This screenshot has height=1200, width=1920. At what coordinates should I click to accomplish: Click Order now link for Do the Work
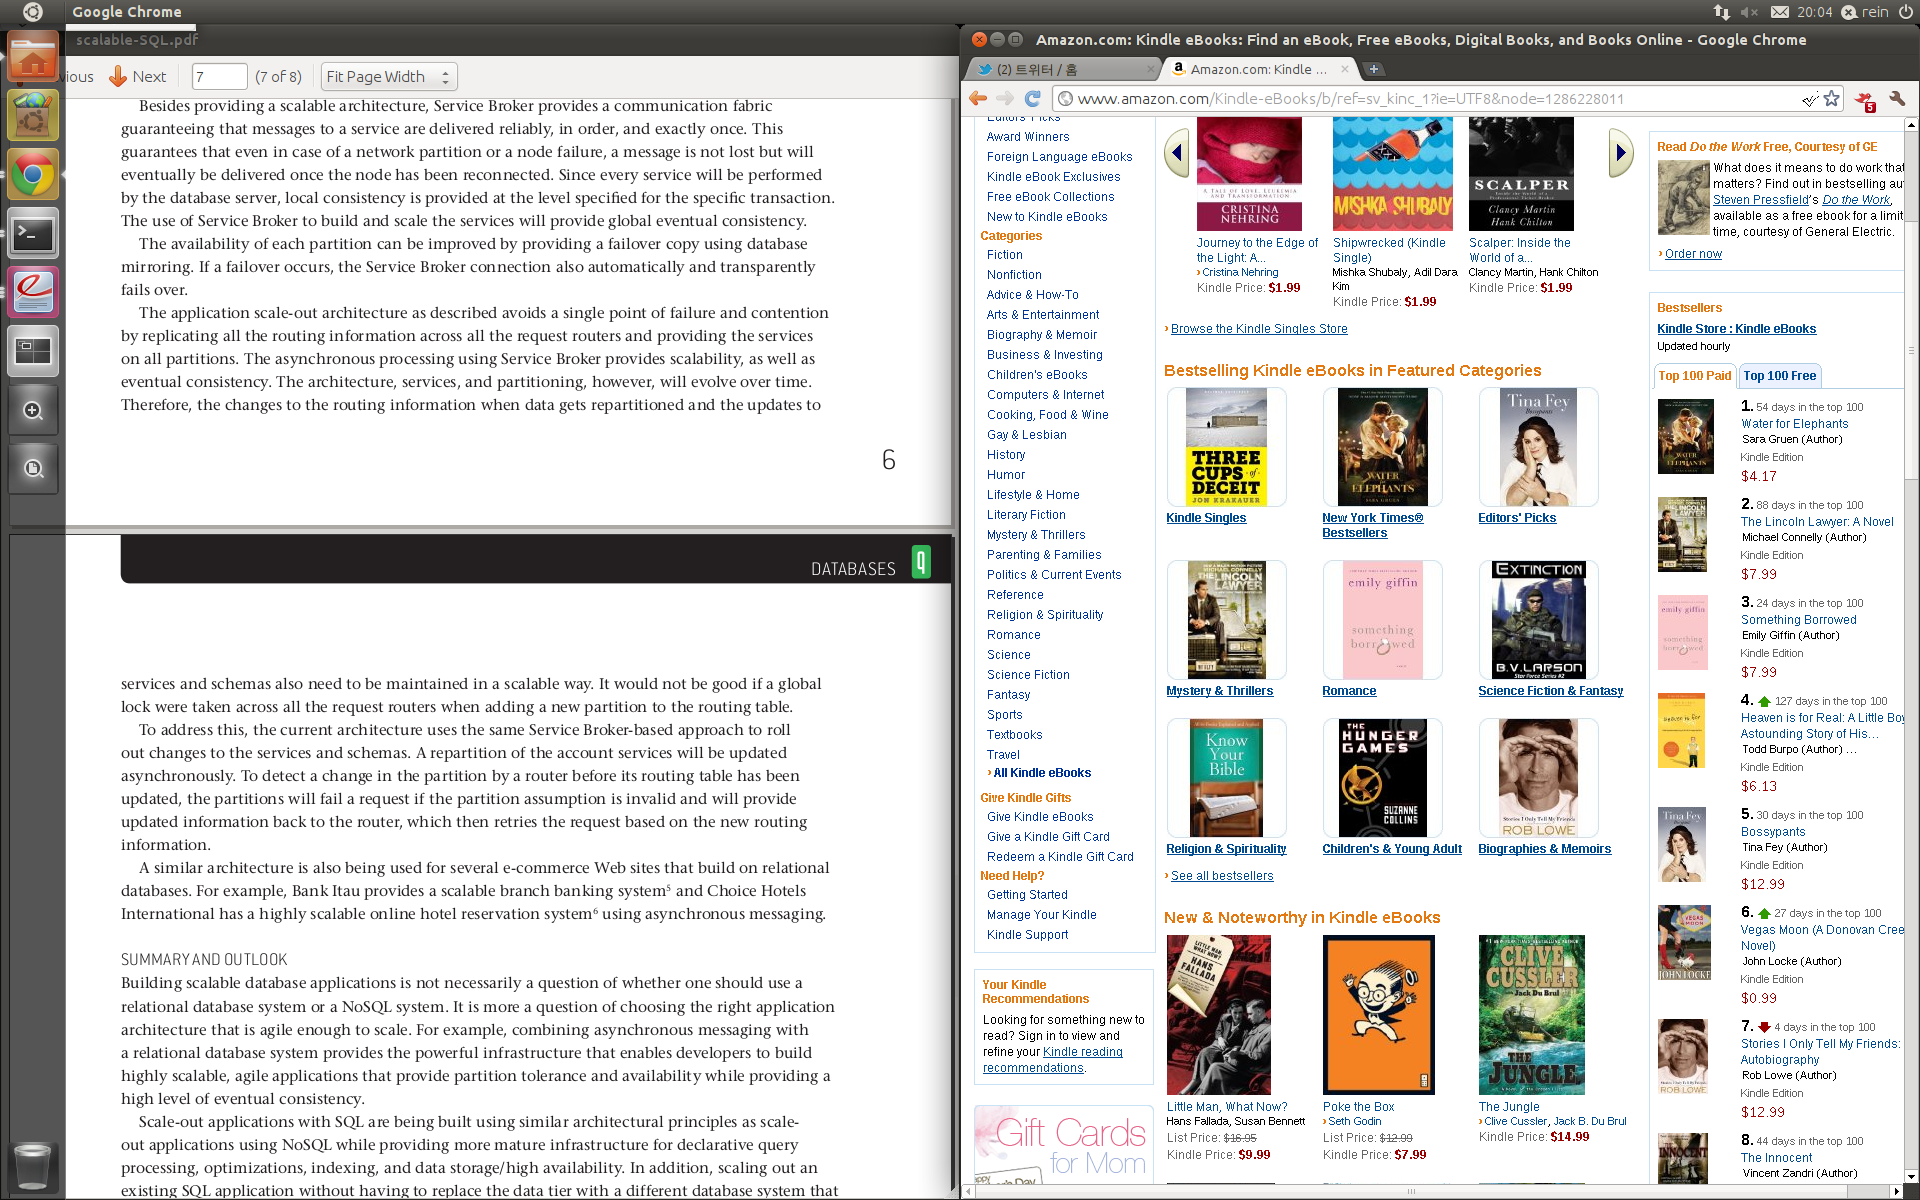point(1693,254)
